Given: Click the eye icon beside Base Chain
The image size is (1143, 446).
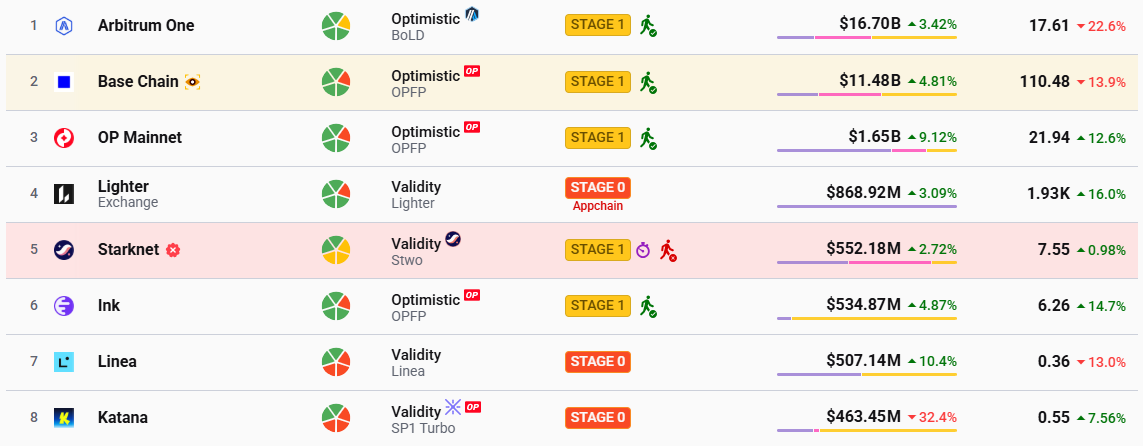Looking at the screenshot, I should pyautogui.click(x=192, y=82).
